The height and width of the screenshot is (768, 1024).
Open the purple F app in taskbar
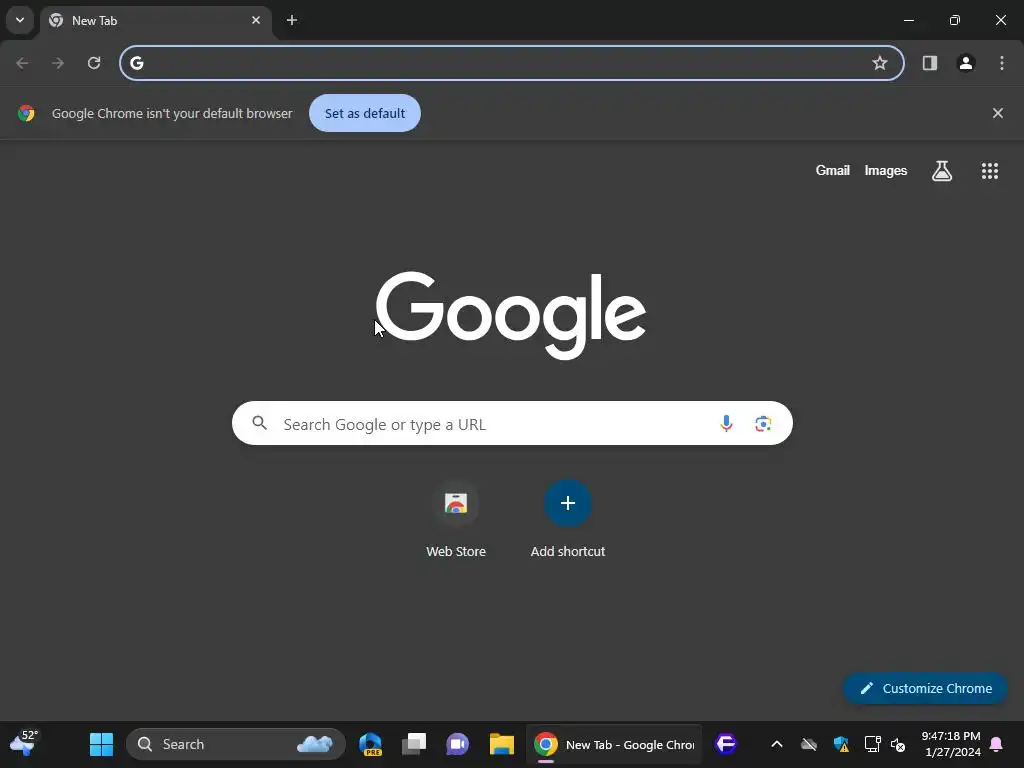[x=726, y=744]
